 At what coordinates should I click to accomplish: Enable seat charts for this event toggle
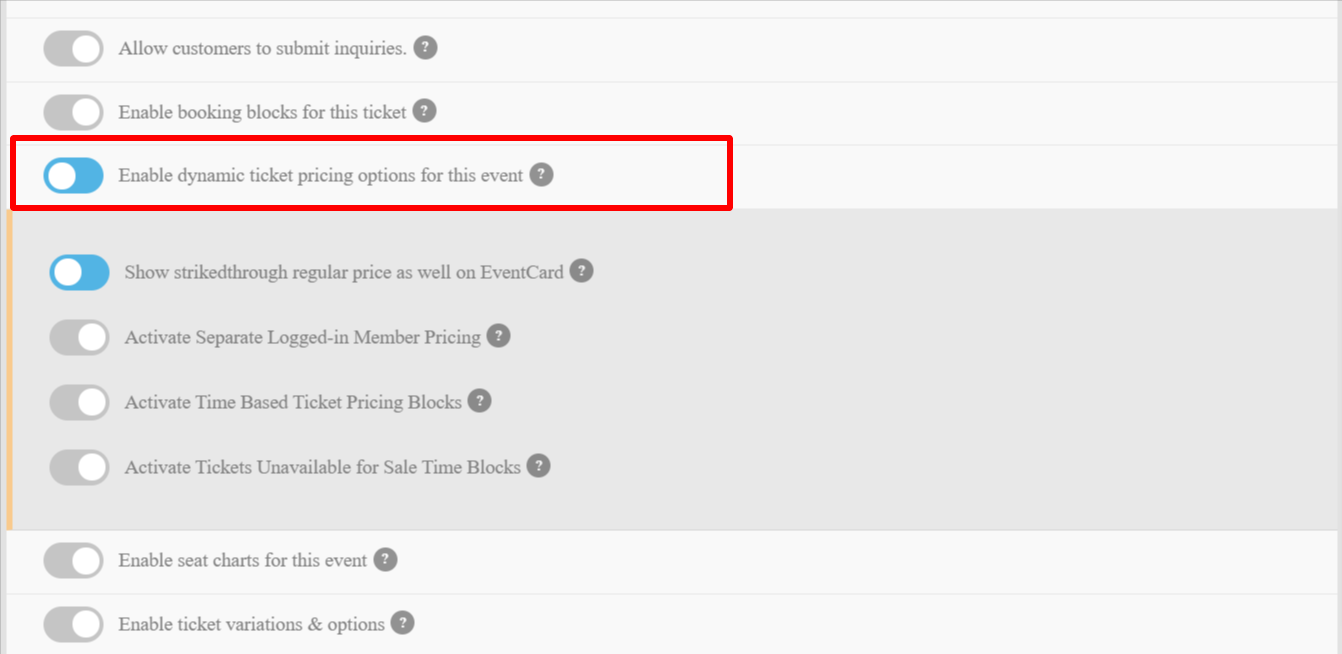click(73, 560)
